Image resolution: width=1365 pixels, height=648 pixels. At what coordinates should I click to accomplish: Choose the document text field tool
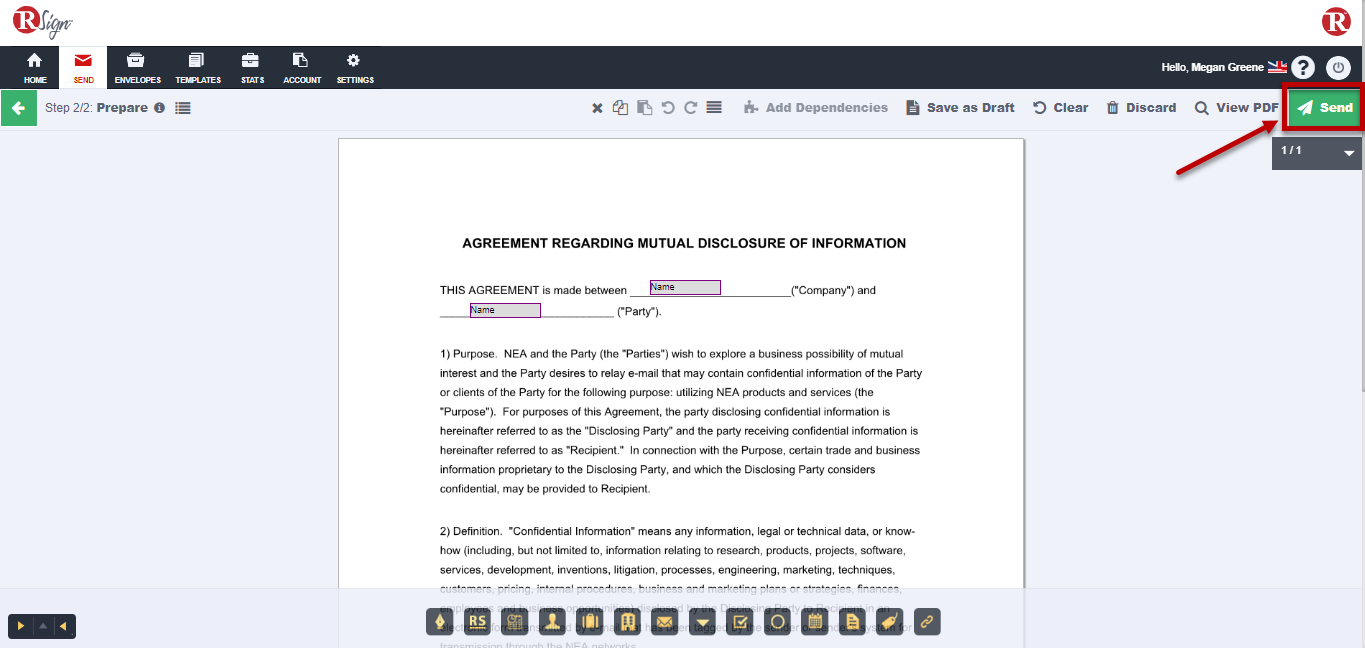[852, 622]
